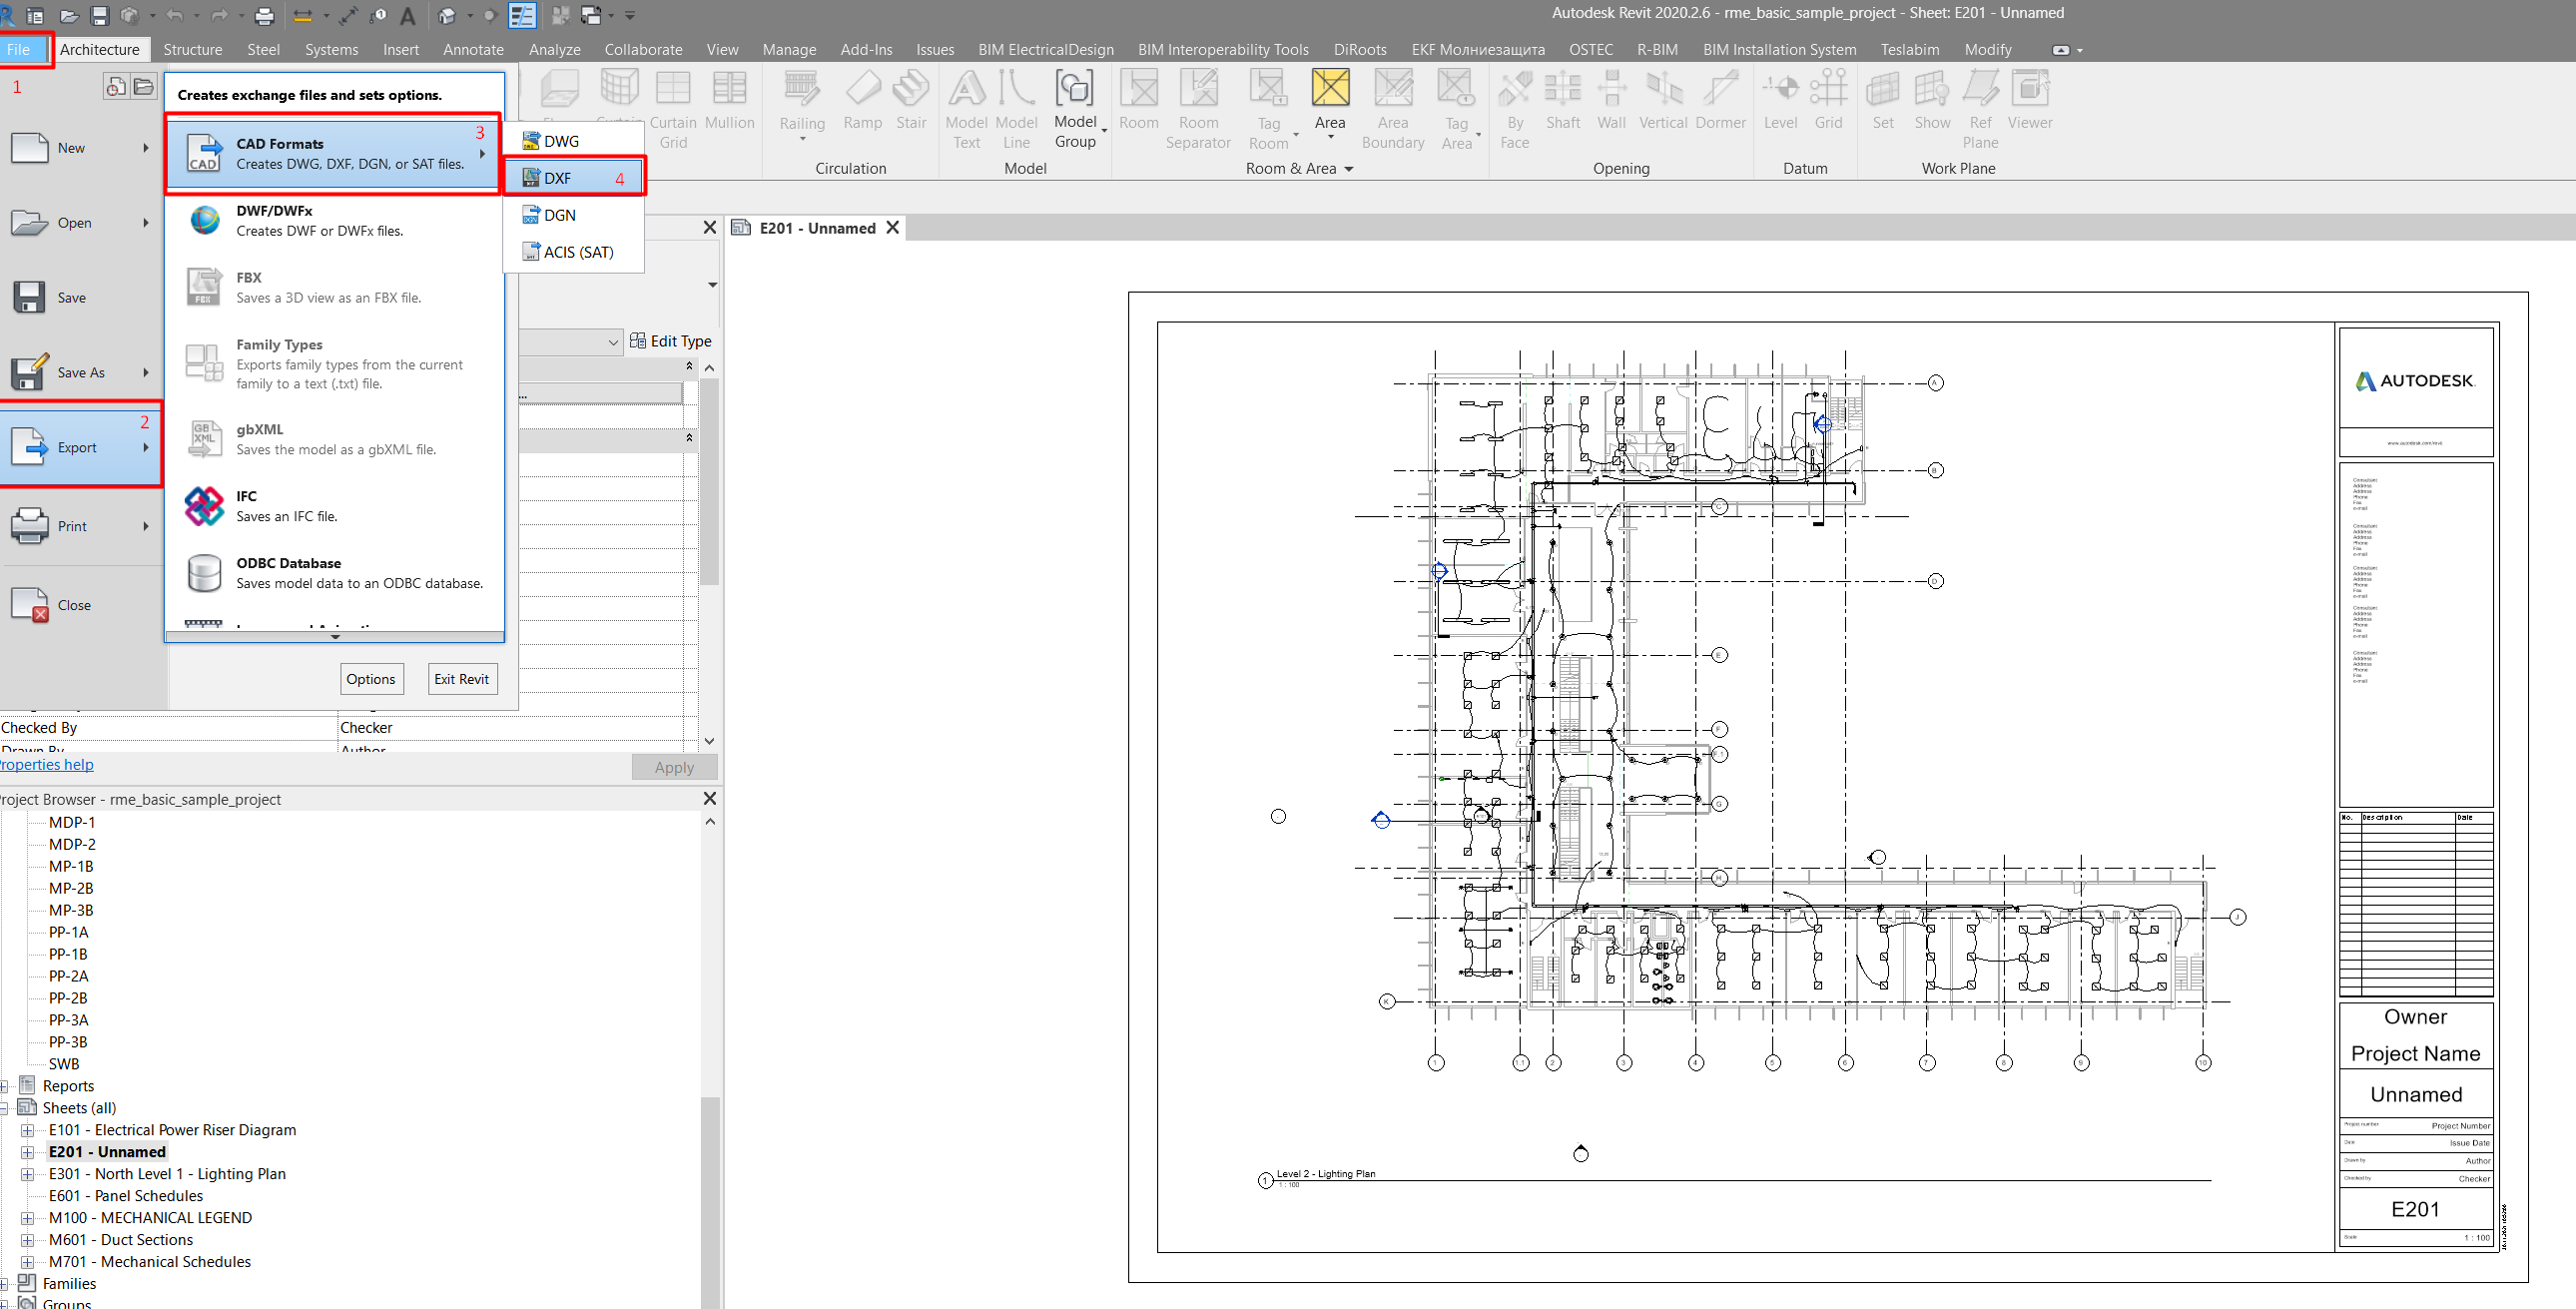Screen dimensions: 2576x1309
Task: Click the Grid datum tool
Action: point(1829,100)
